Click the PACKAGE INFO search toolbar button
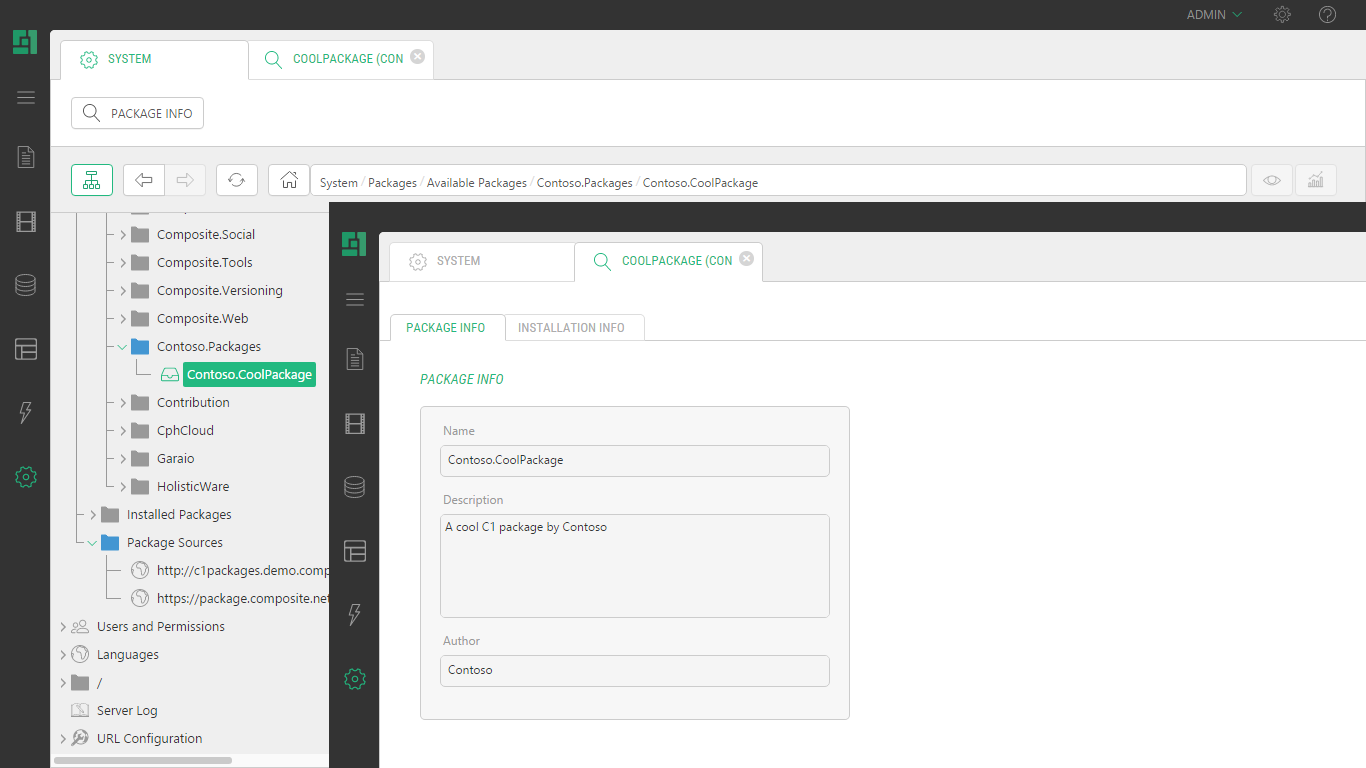This screenshot has width=1366, height=768. tap(138, 113)
